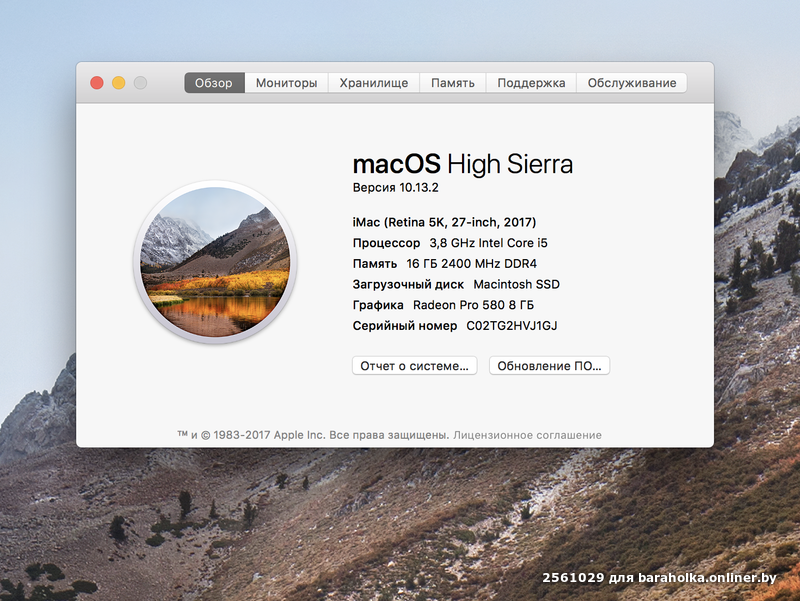This screenshot has height=601, width=800.
Task: Click the Процессор label
Action: click(386, 243)
